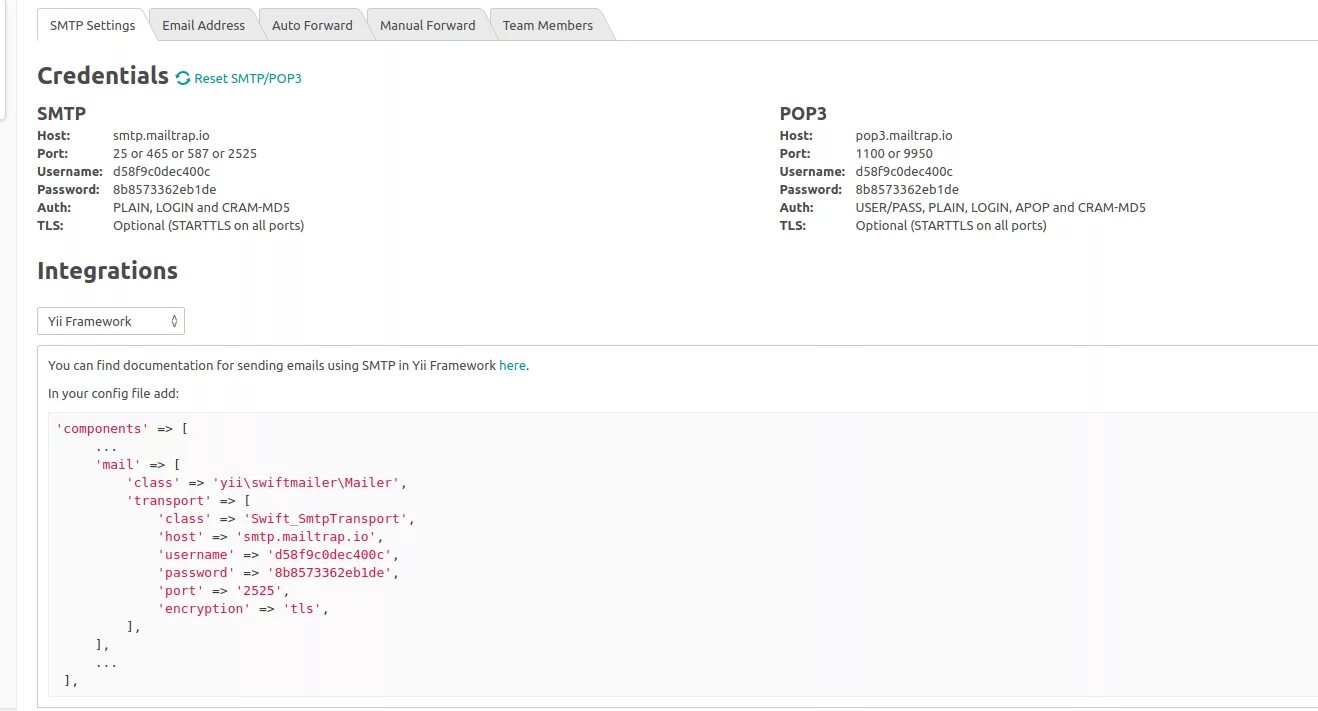Select the Team Members tab
The image size is (1318, 711).
[x=547, y=25]
